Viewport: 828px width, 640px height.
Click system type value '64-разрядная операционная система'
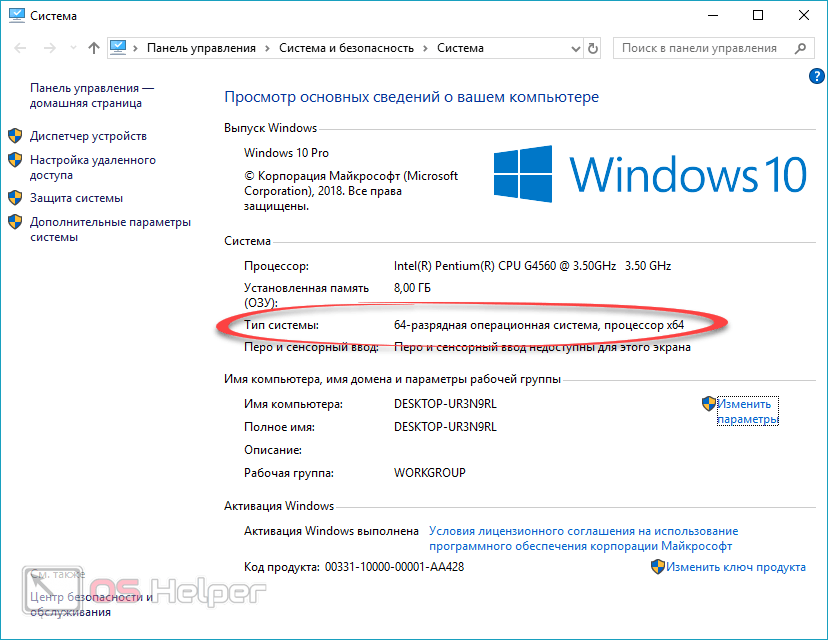tap(496, 325)
